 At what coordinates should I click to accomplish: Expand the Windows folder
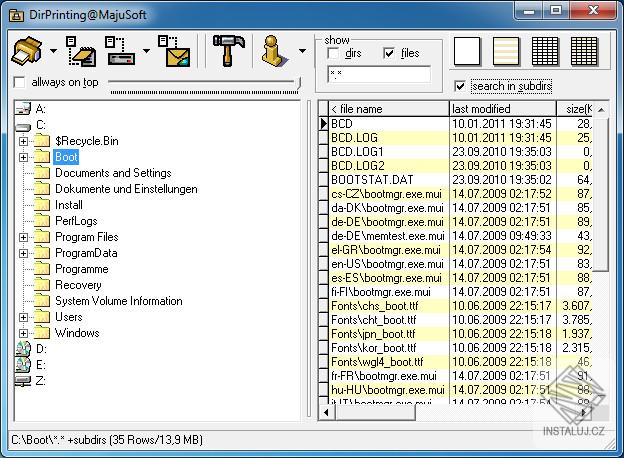[x=23, y=333]
